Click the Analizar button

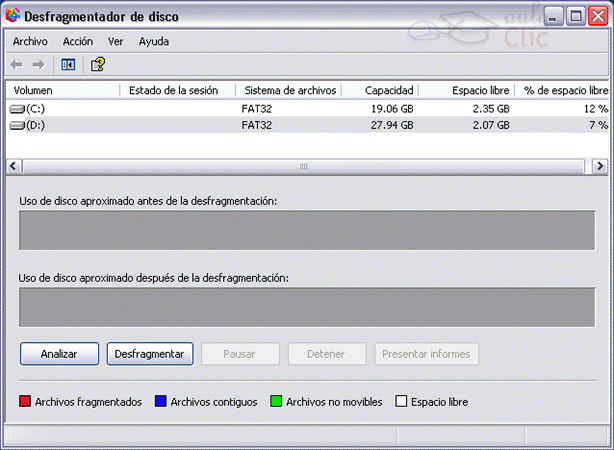[60, 354]
